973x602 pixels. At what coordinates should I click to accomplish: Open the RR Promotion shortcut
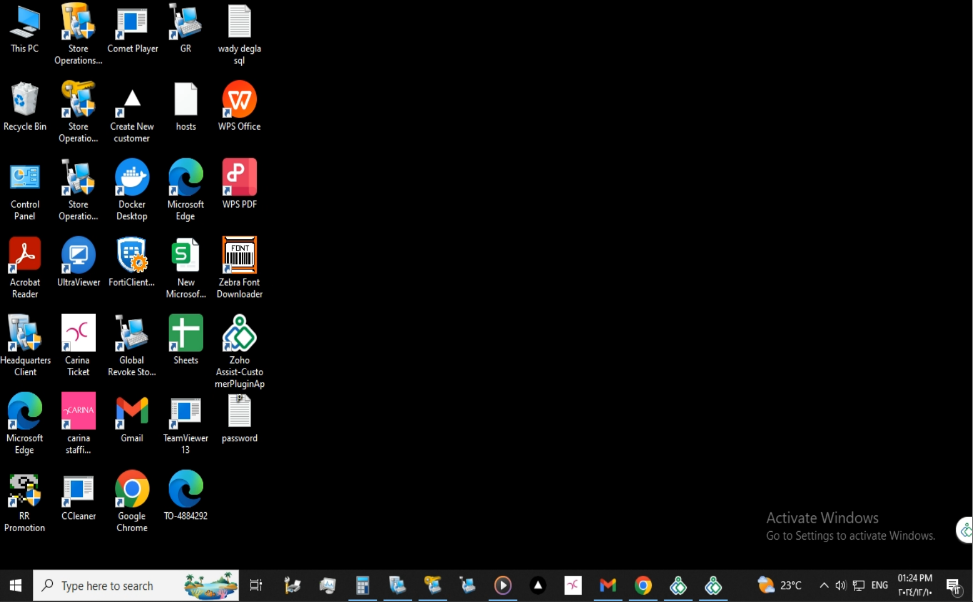click(x=25, y=501)
